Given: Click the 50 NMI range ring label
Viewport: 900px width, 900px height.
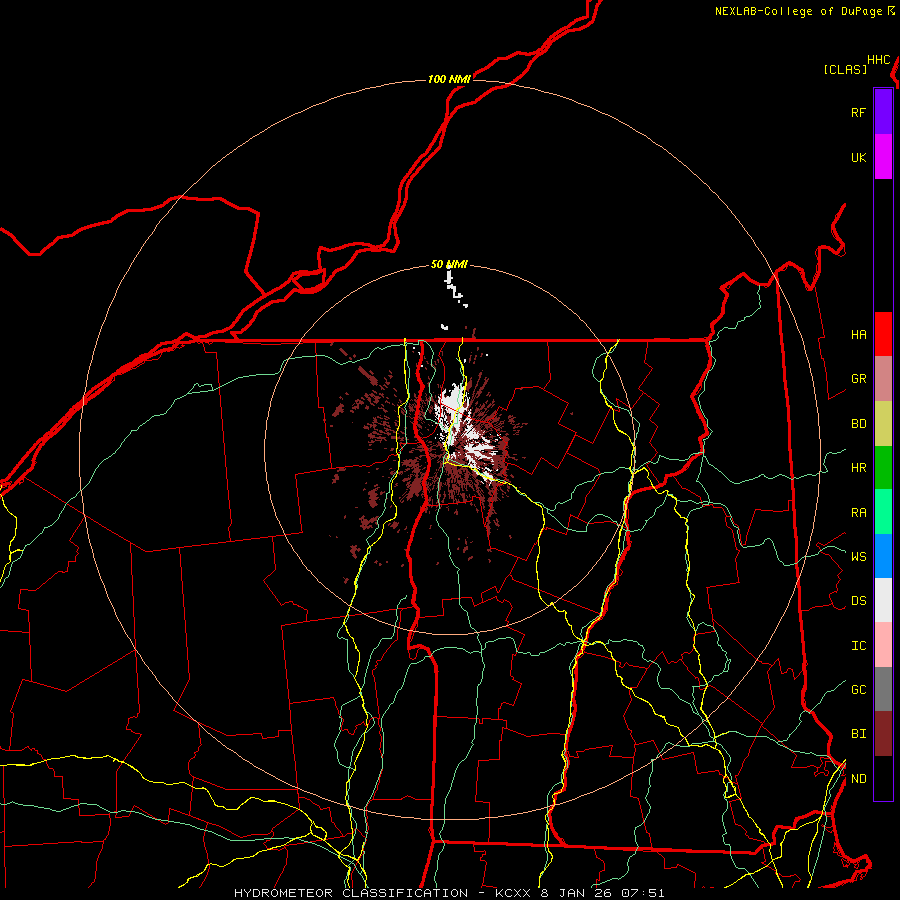Looking at the screenshot, I should [449, 265].
